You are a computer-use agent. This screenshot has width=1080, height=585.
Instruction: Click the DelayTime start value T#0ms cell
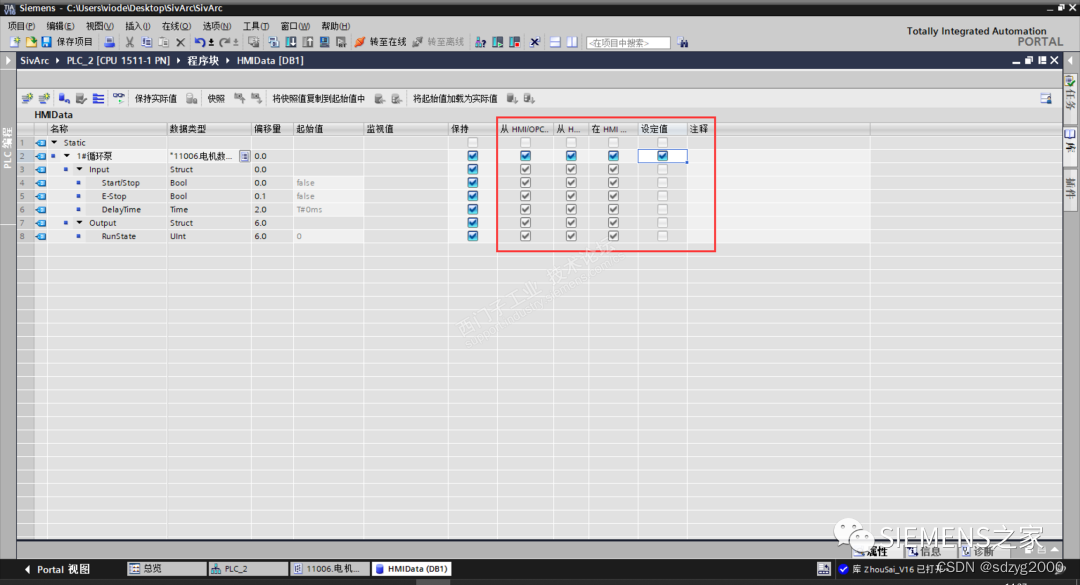click(x=328, y=209)
